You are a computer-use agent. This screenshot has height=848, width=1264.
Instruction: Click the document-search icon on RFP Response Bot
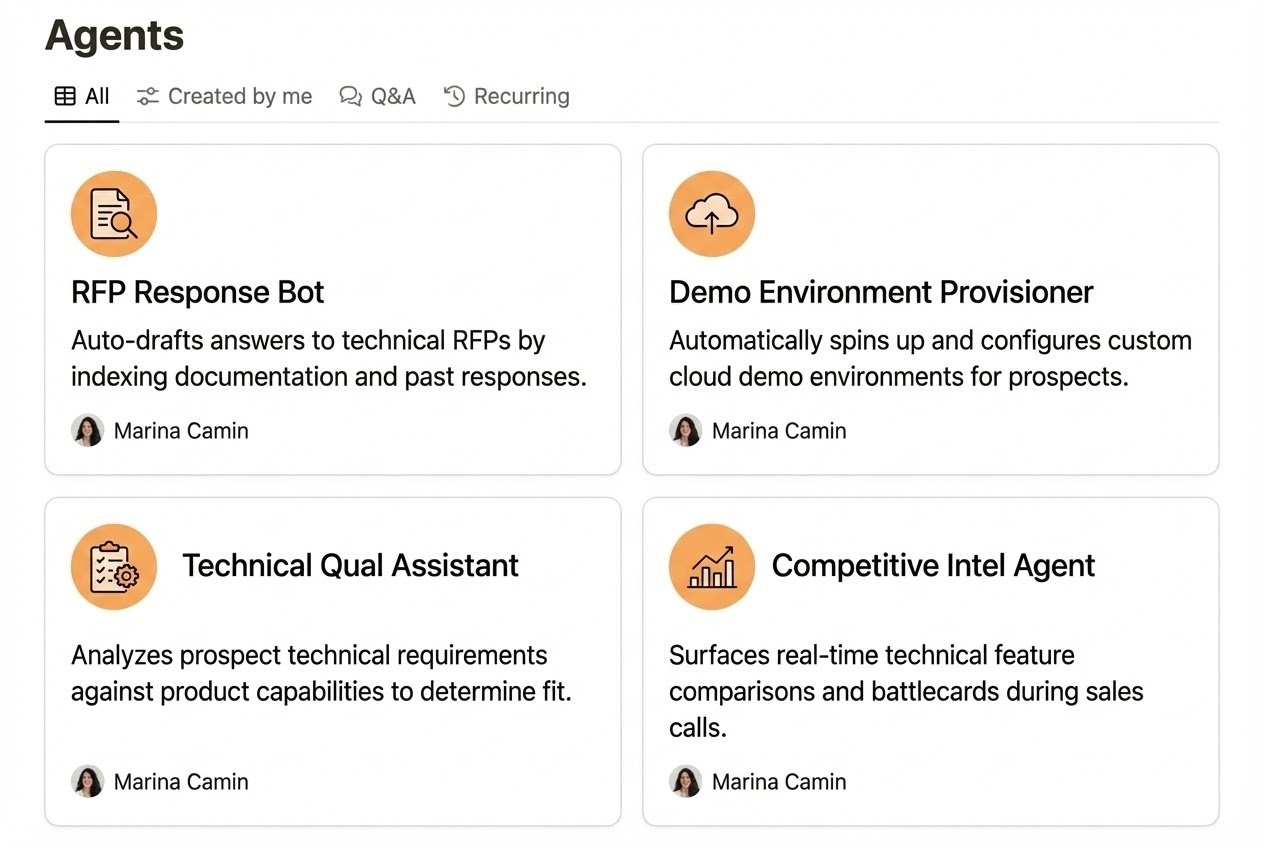(x=113, y=212)
